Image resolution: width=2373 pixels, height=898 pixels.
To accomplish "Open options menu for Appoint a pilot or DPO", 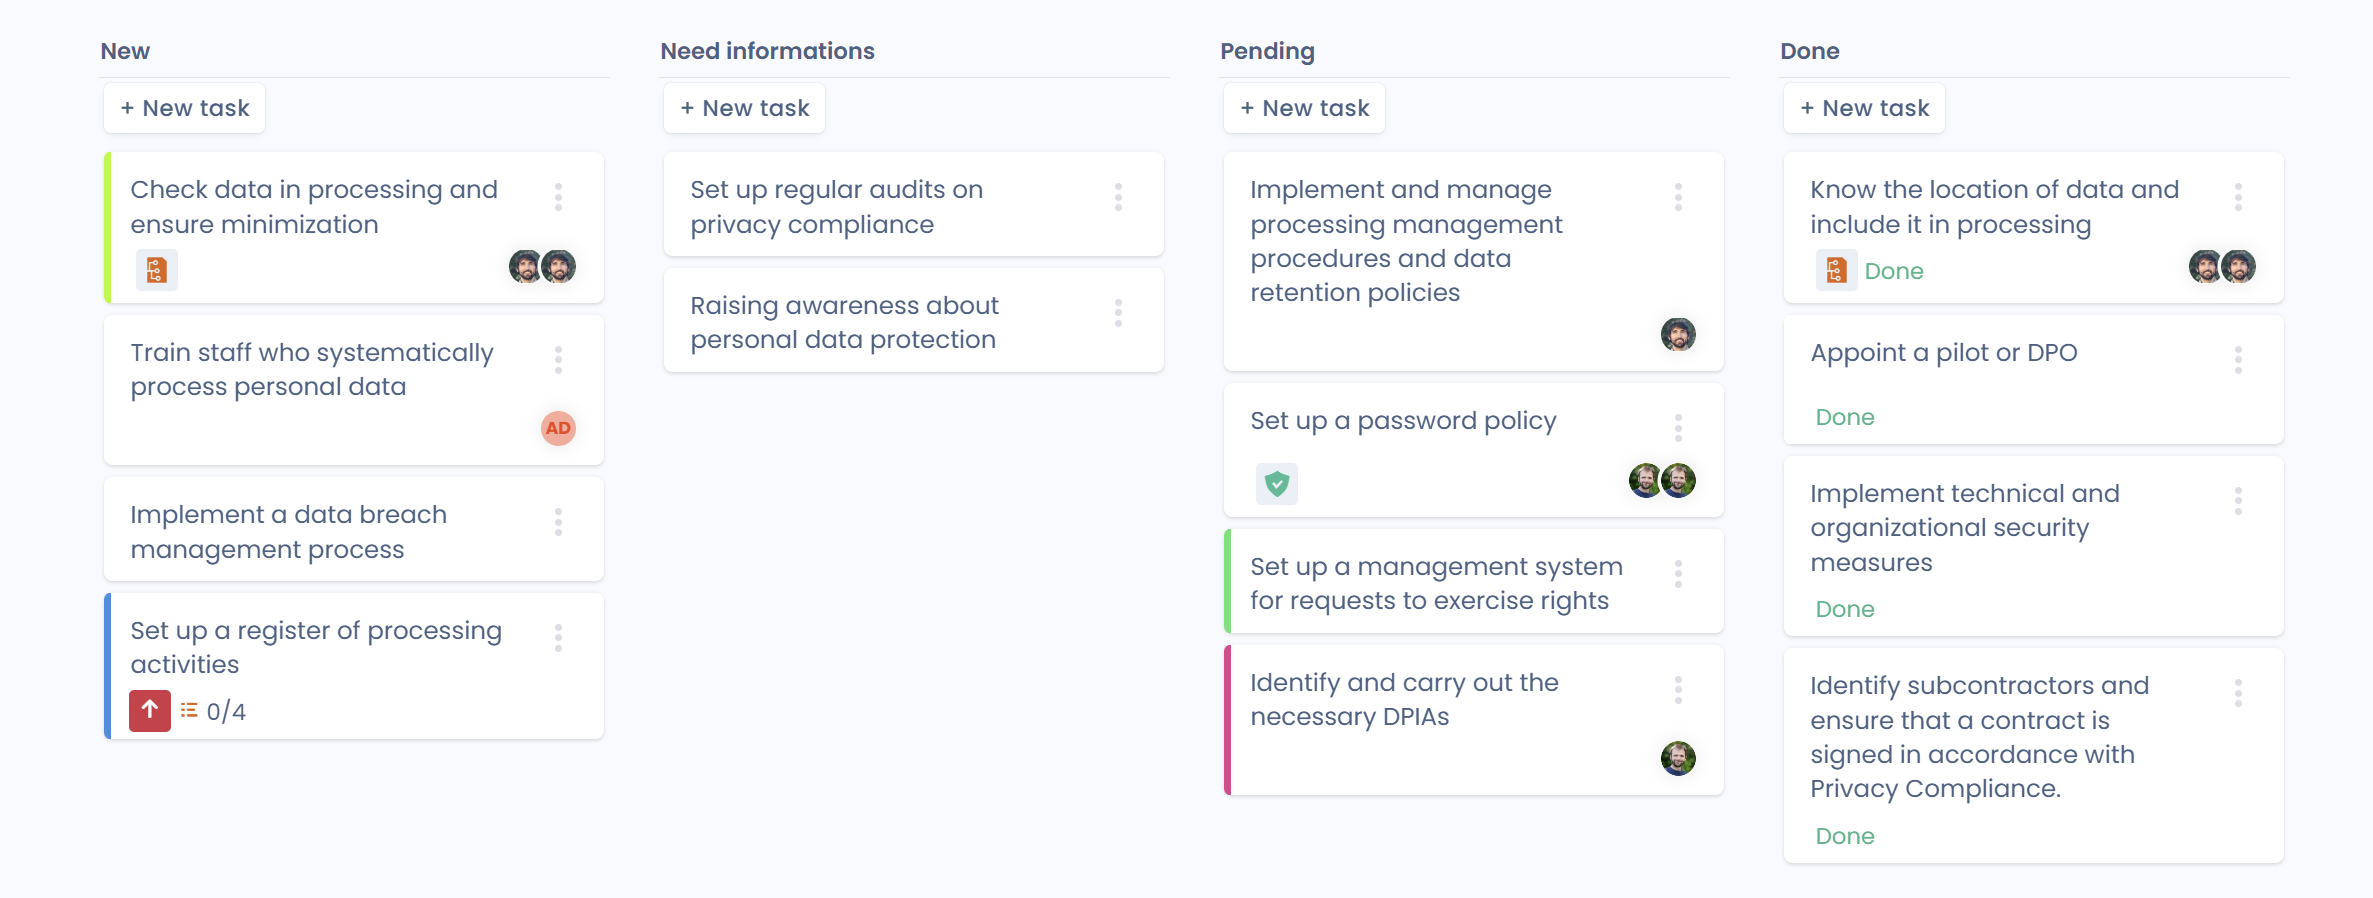I will (x=2238, y=360).
